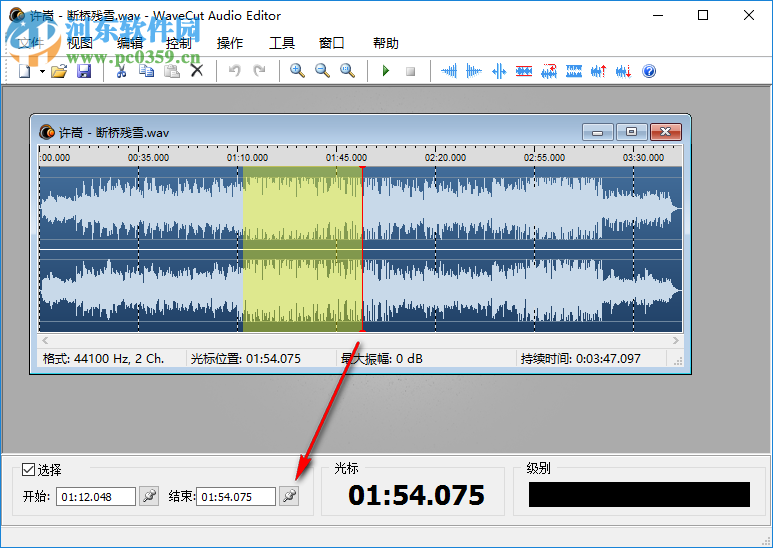The height and width of the screenshot is (548, 773).
Task: Click the 光标位置: 01:54.075 status
Action: [246, 359]
